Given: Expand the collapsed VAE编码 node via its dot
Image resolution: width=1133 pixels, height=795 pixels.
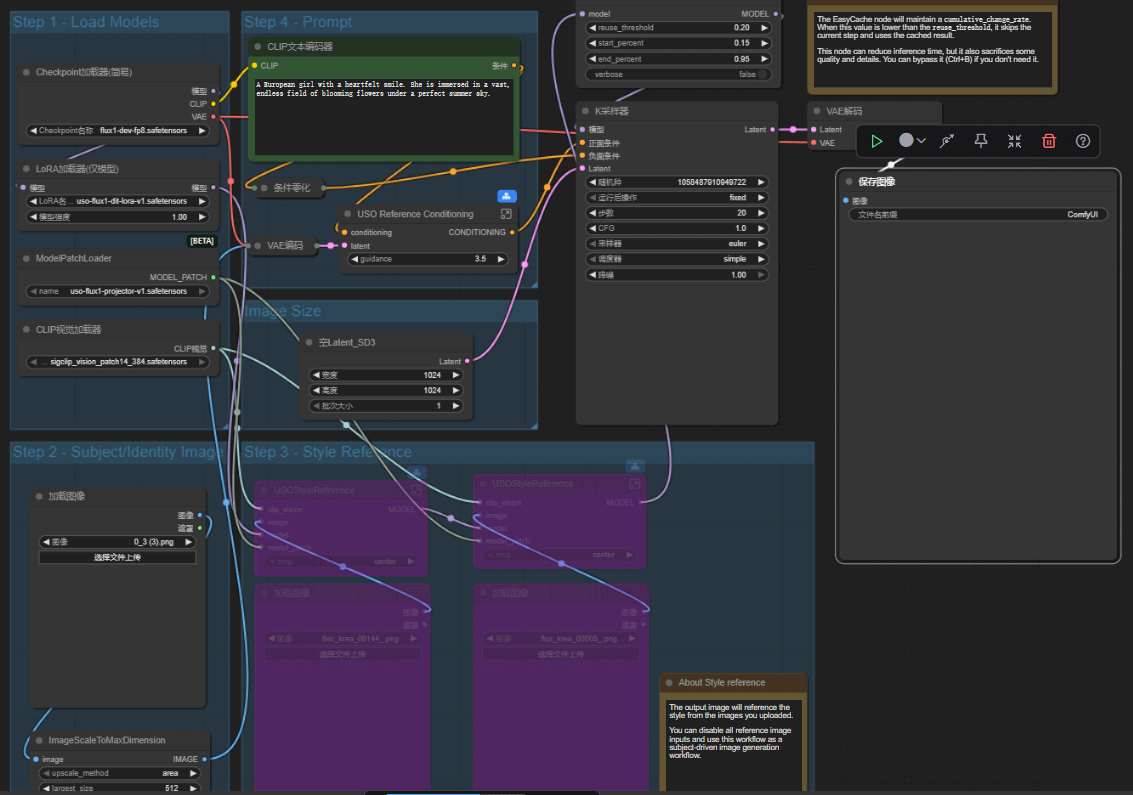Looking at the screenshot, I should [x=257, y=246].
